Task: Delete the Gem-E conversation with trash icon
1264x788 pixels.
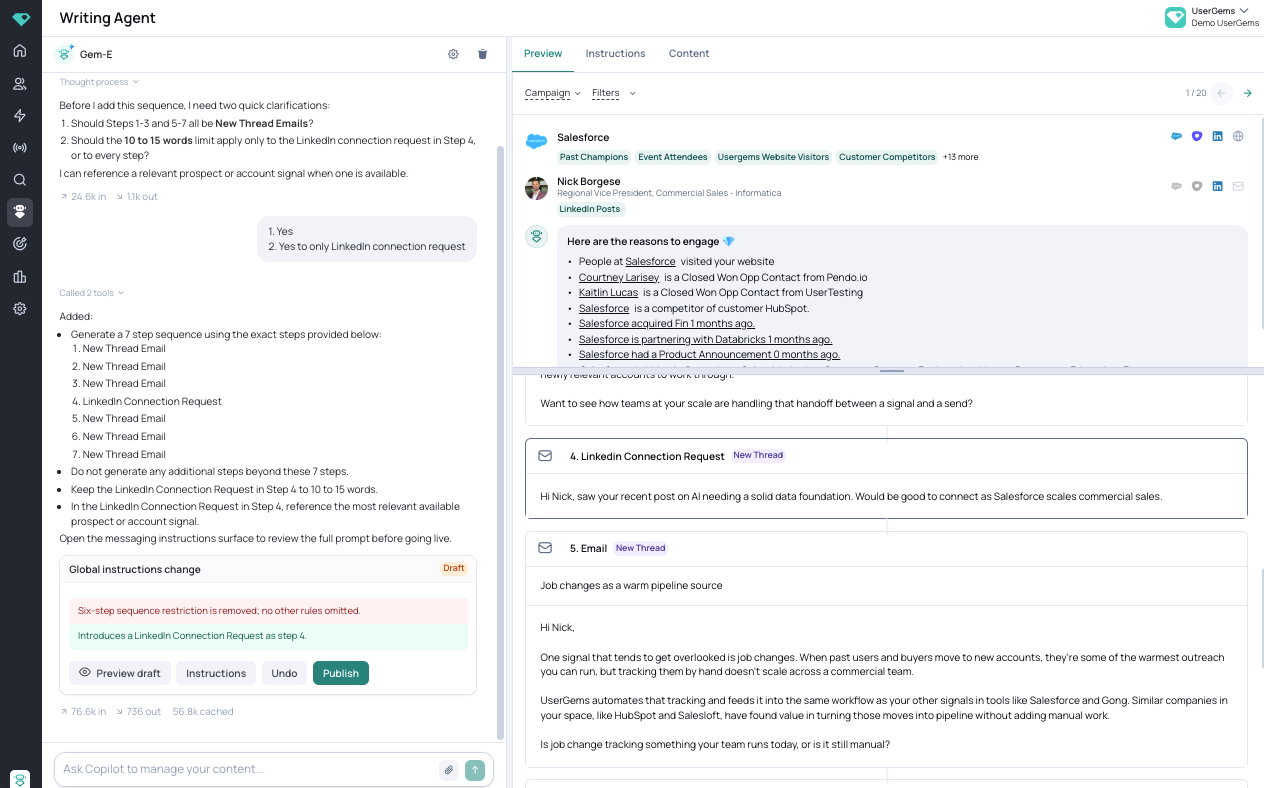Action: [x=482, y=54]
